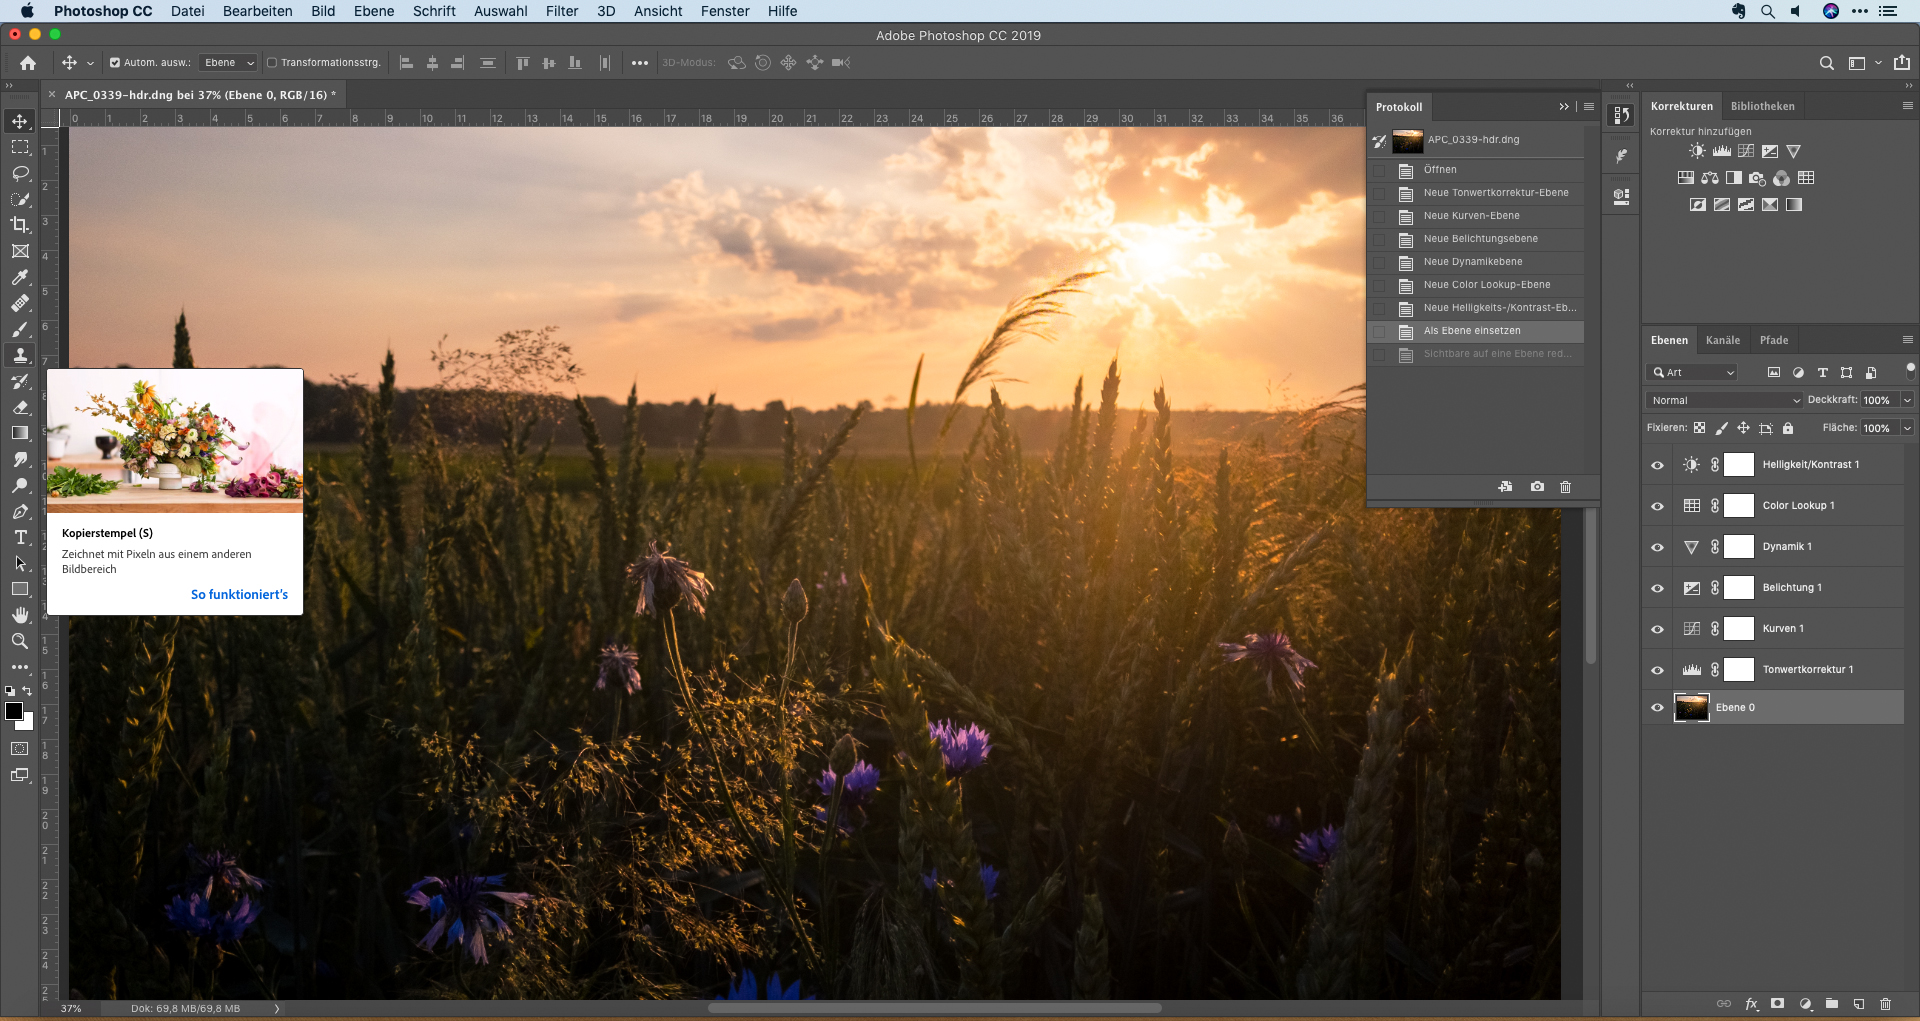This screenshot has width=1920, height=1021.
Task: Go to the Photoshop home screen
Action: point(28,63)
